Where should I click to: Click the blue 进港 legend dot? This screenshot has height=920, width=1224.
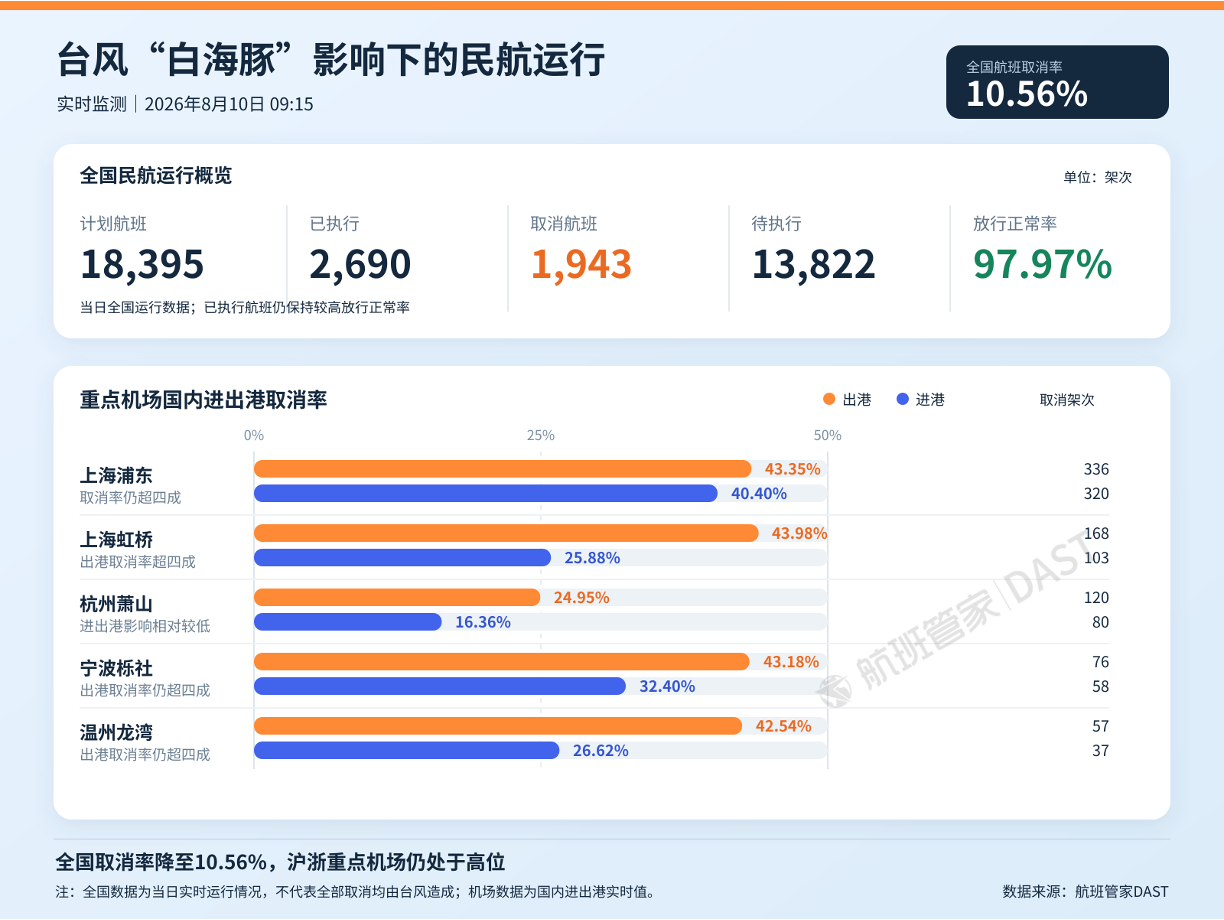click(903, 400)
